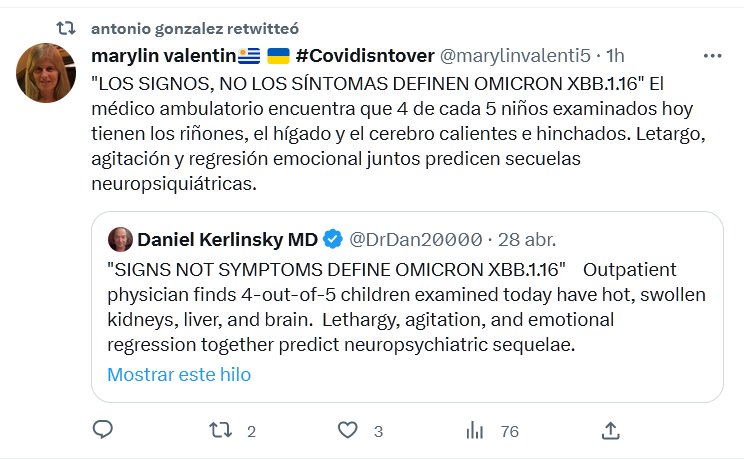The image size is (744, 460).
Task: Open marylin valentin's profile picture
Action: tap(47, 72)
